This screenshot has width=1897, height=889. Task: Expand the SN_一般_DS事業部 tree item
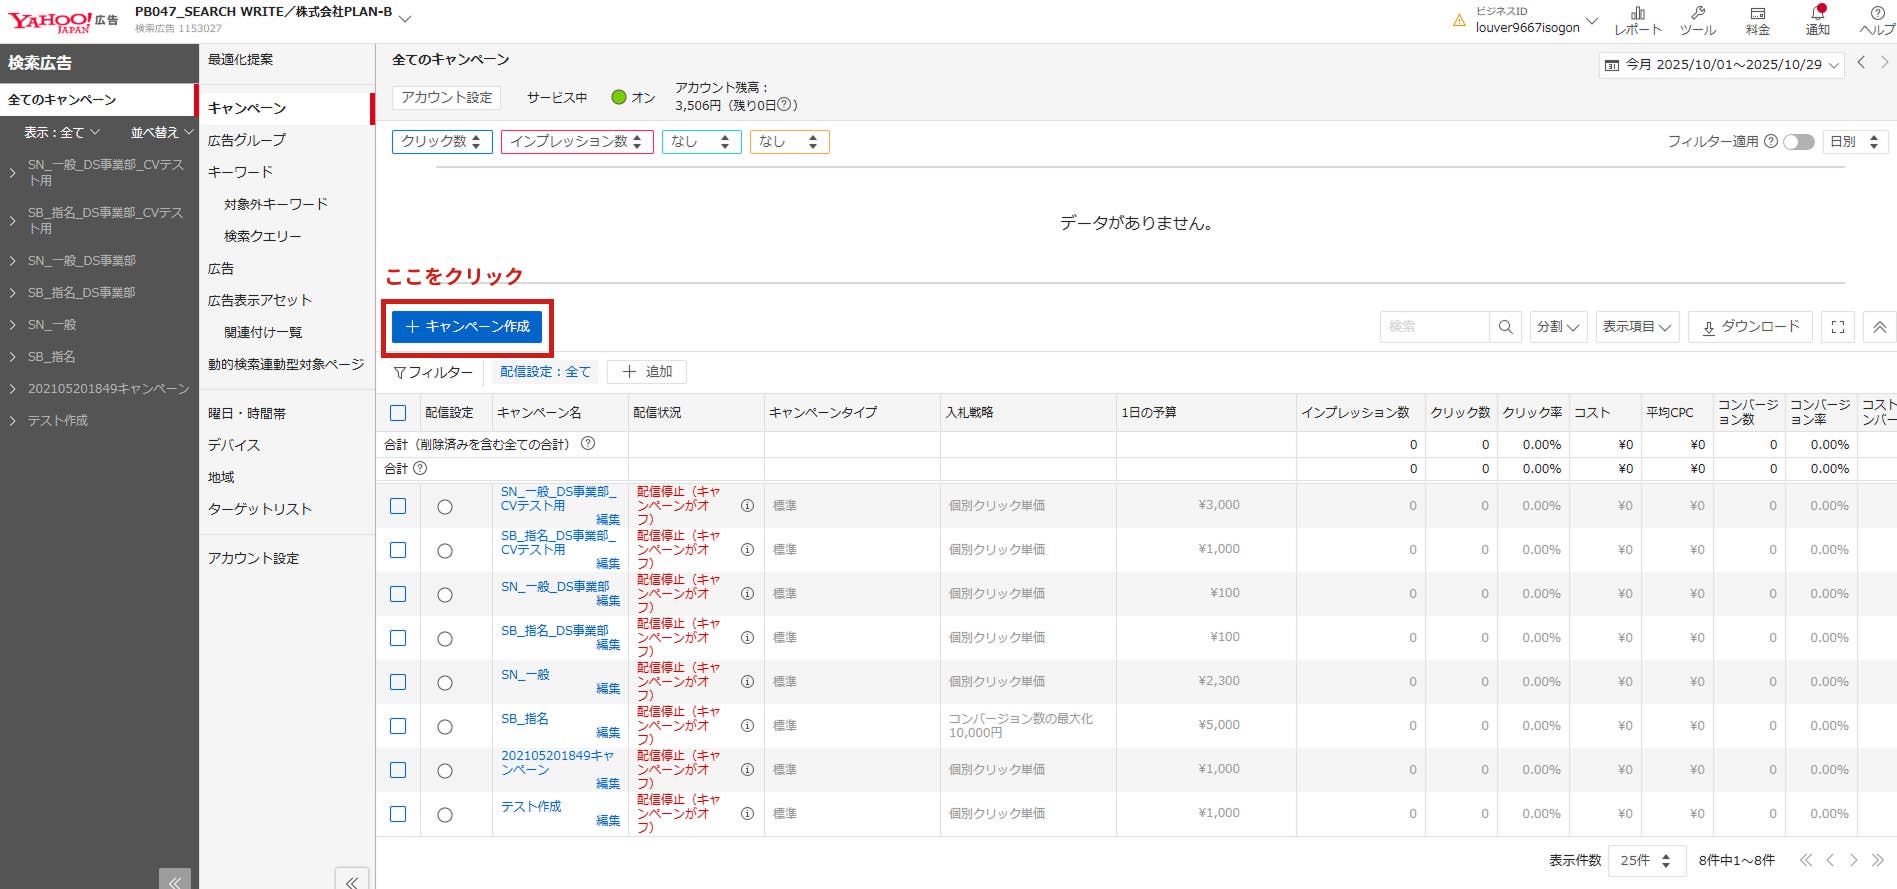pos(12,261)
